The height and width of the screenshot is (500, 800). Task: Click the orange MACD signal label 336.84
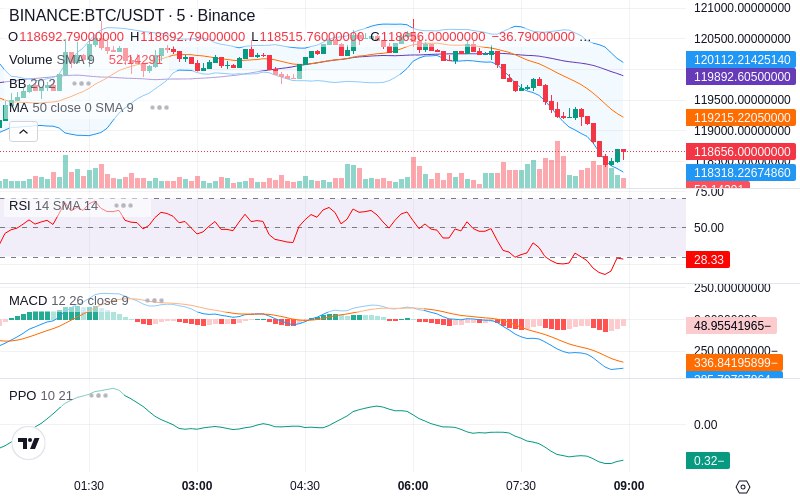[732, 363]
